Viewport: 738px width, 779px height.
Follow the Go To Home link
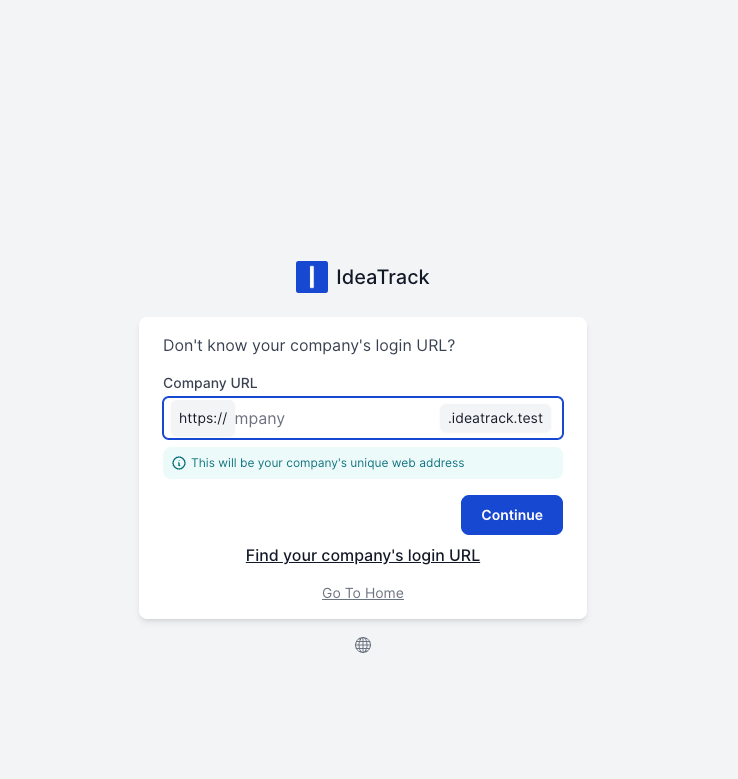click(x=363, y=593)
